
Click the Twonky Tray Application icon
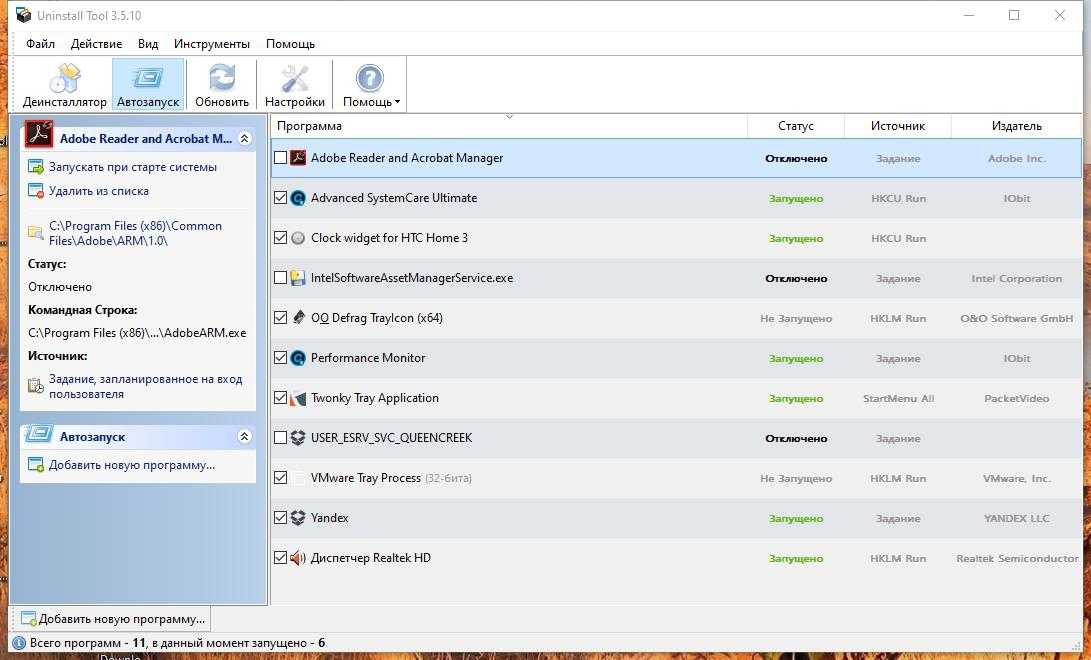pyautogui.click(x=298, y=398)
